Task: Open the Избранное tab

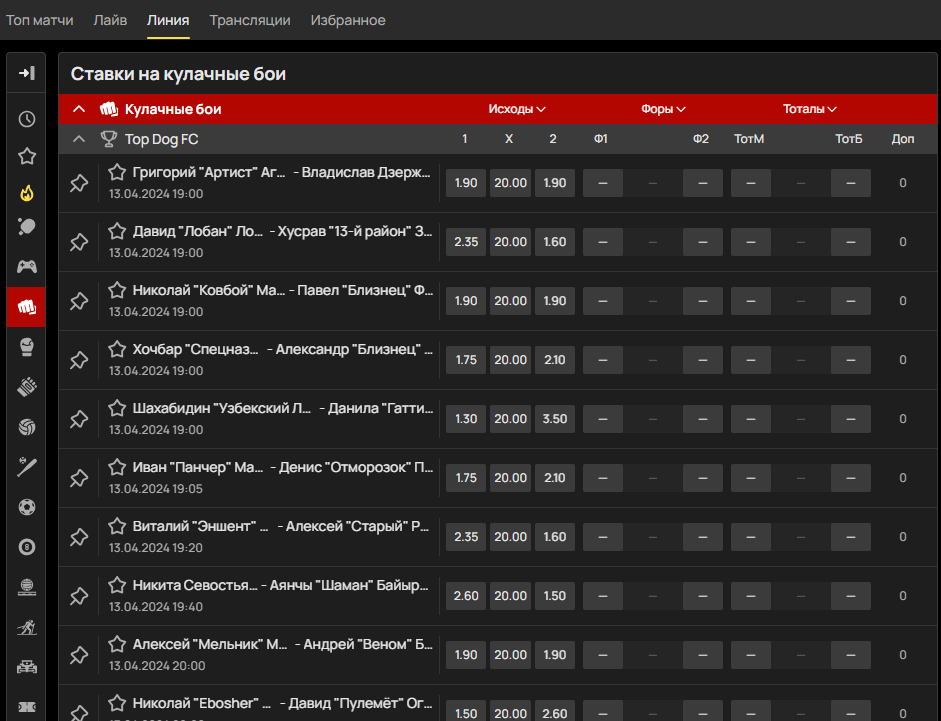Action: point(348,20)
